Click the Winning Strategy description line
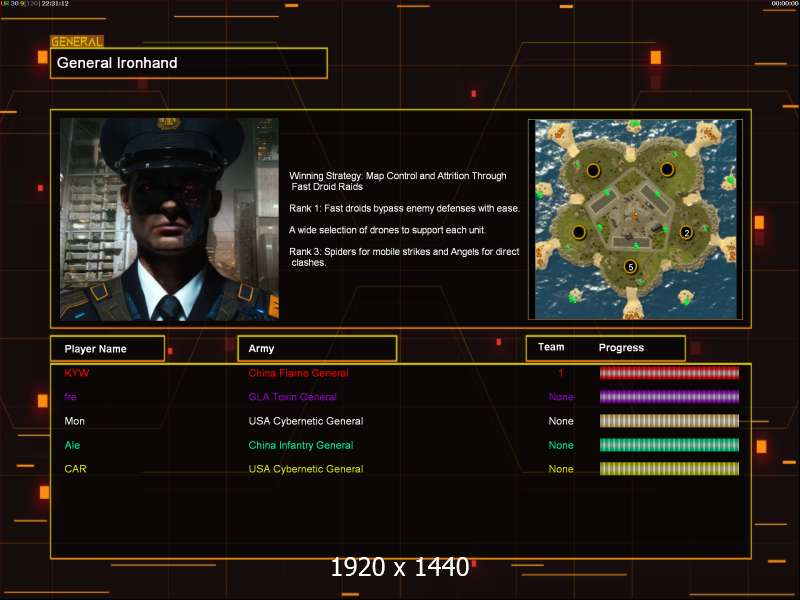This screenshot has width=800, height=600. point(398,181)
